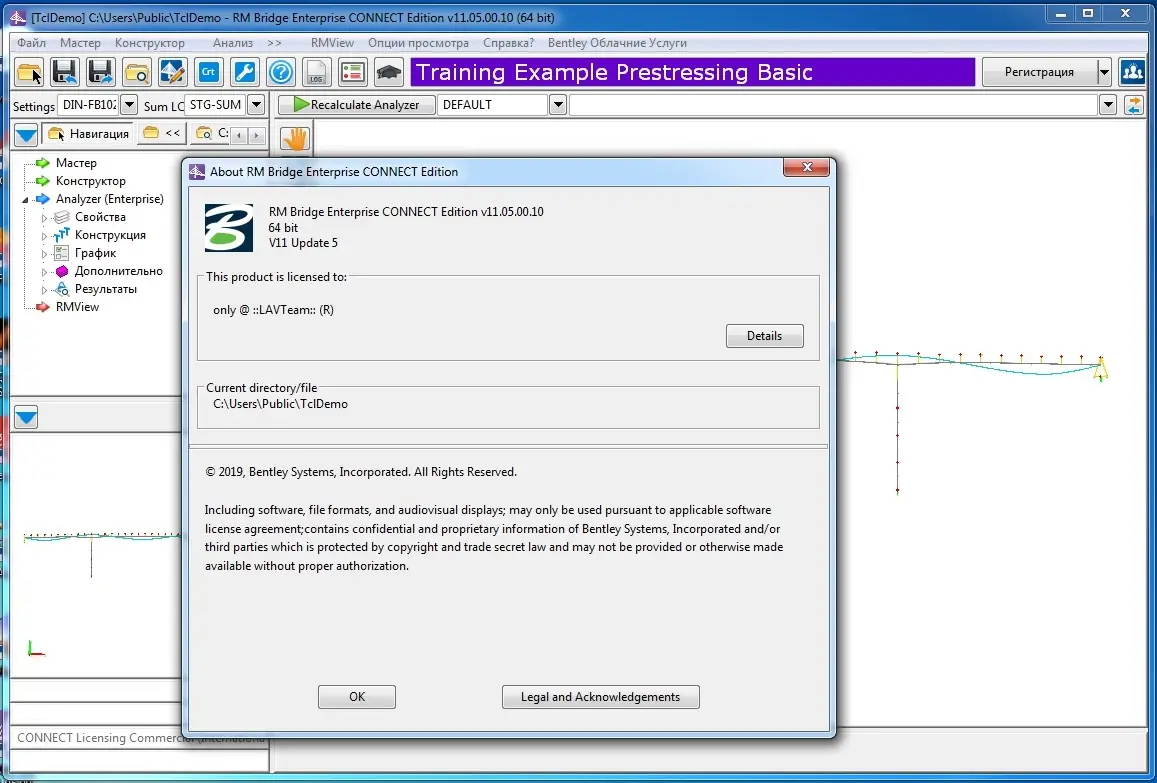Click the Details button in the About dialog

pos(764,336)
